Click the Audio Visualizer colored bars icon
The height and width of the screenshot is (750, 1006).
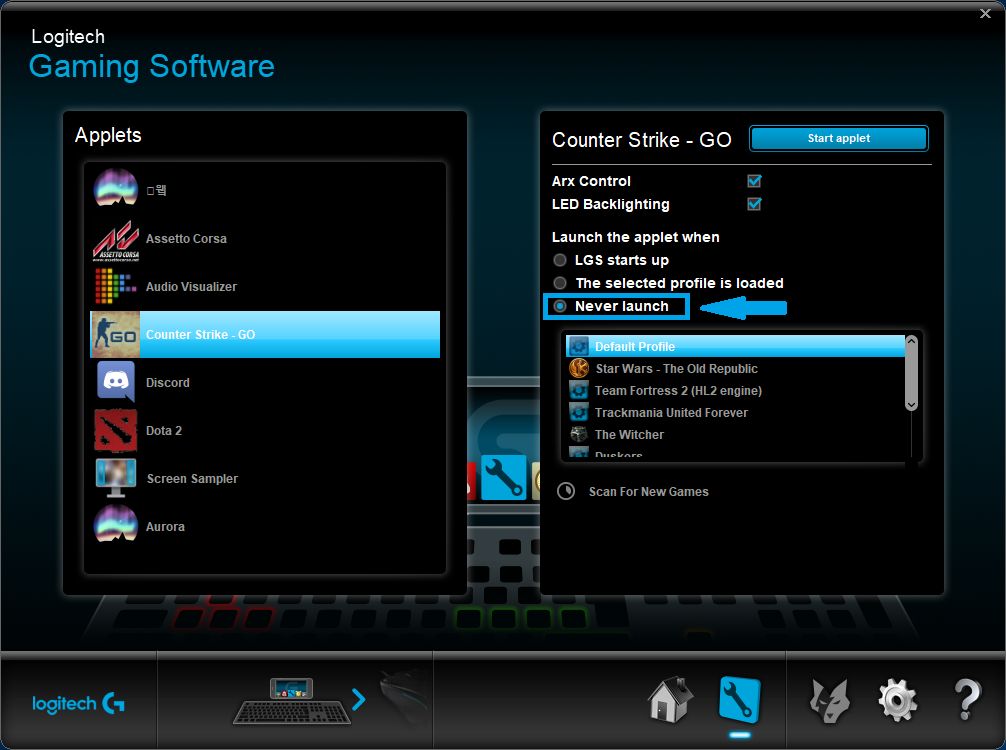[x=115, y=286]
